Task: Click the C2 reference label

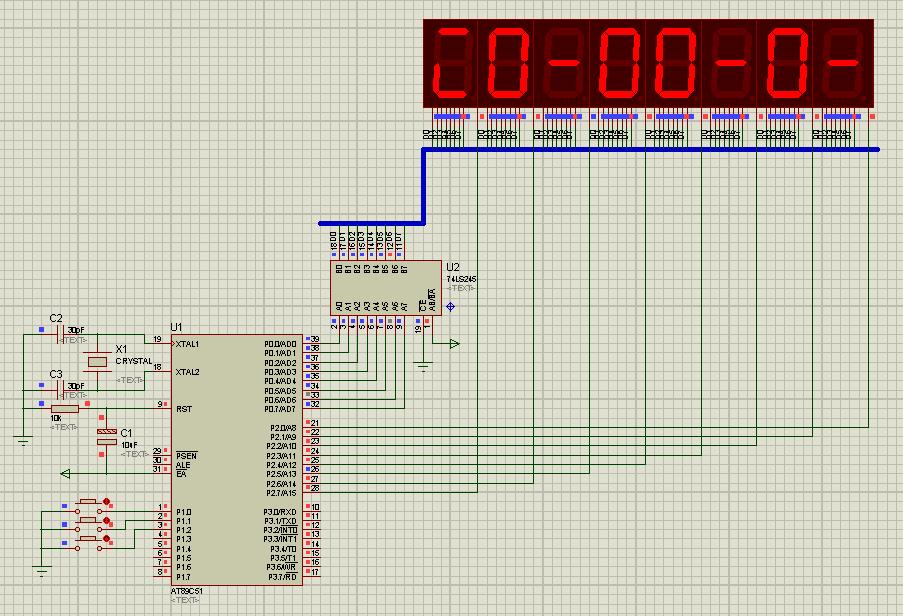Action: coord(56,318)
